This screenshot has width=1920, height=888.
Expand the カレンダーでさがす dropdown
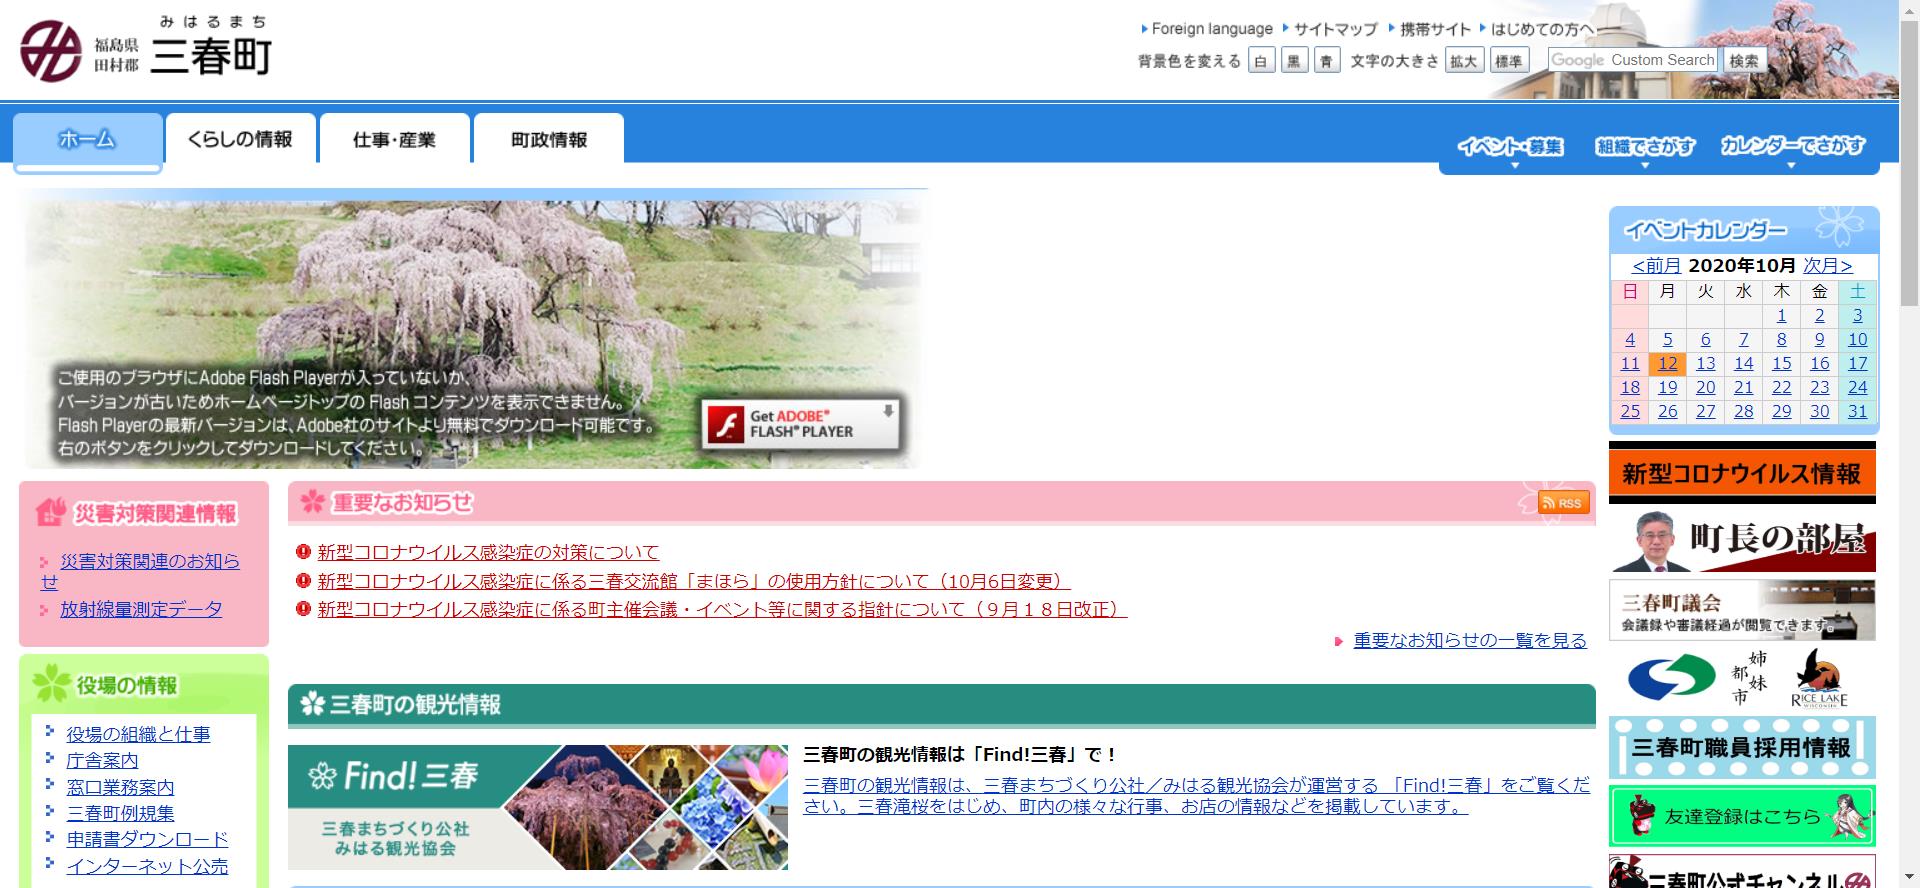[x=1792, y=147]
